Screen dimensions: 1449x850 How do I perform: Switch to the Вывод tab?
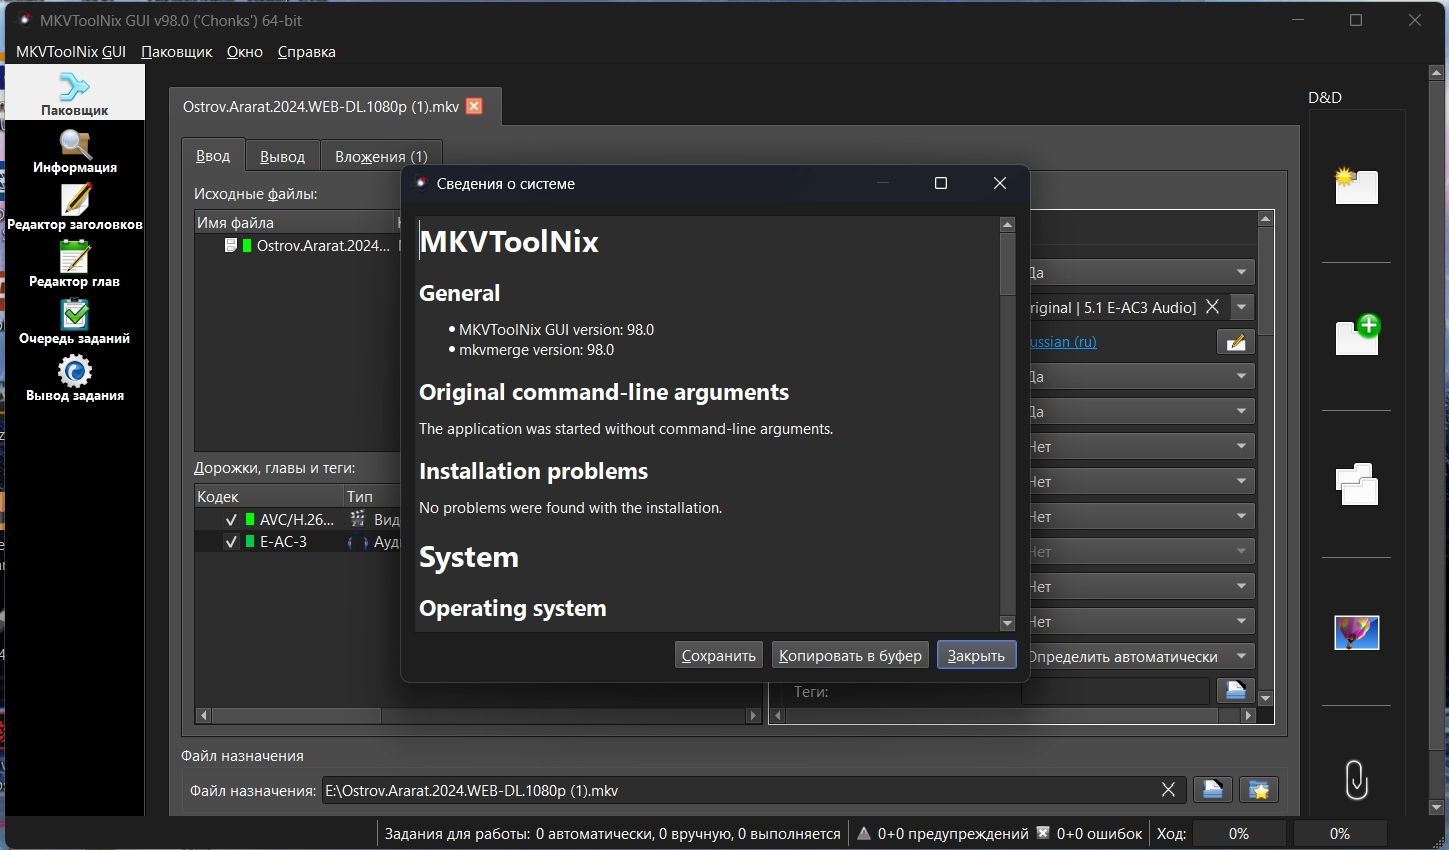282,157
